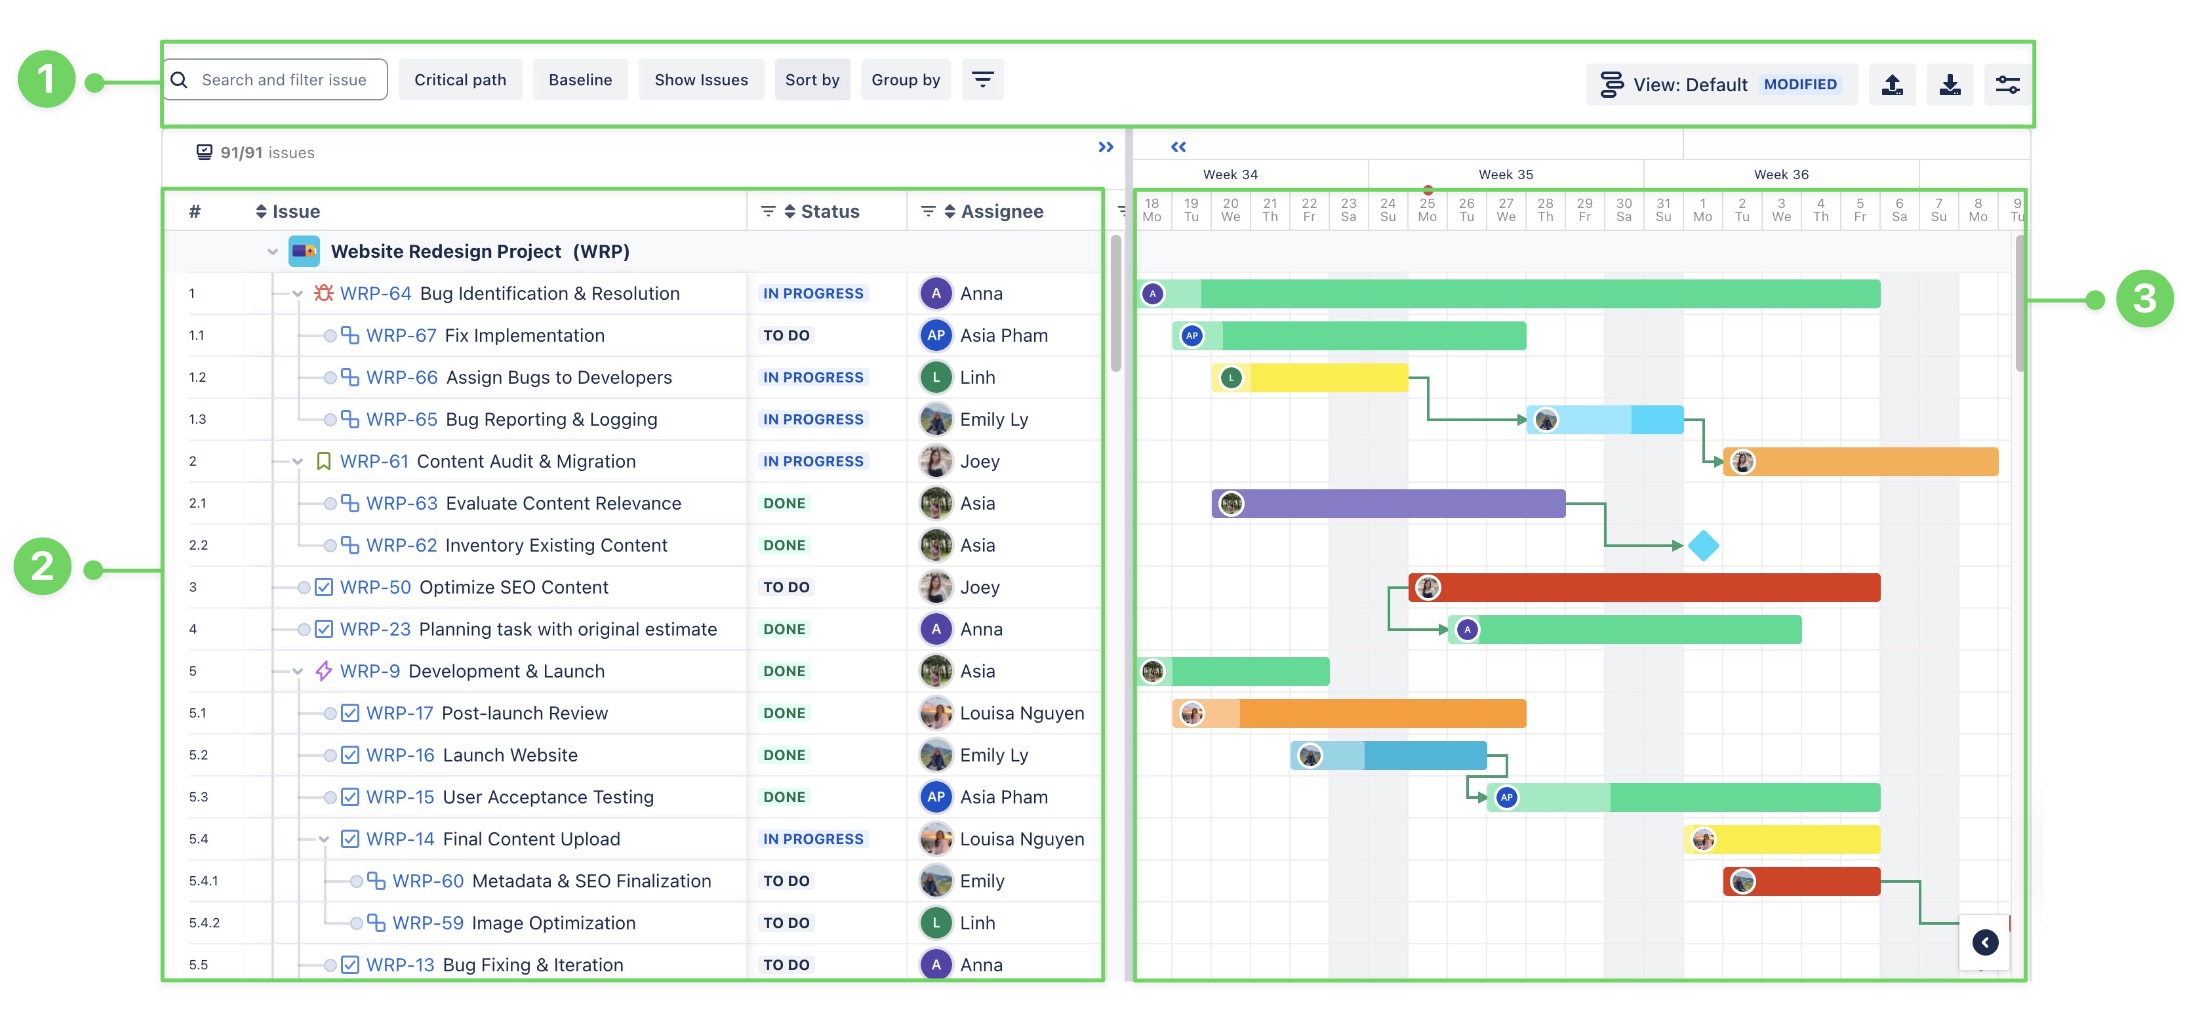
Task: Click the Website Redesign Project avatar icon
Action: (304, 251)
